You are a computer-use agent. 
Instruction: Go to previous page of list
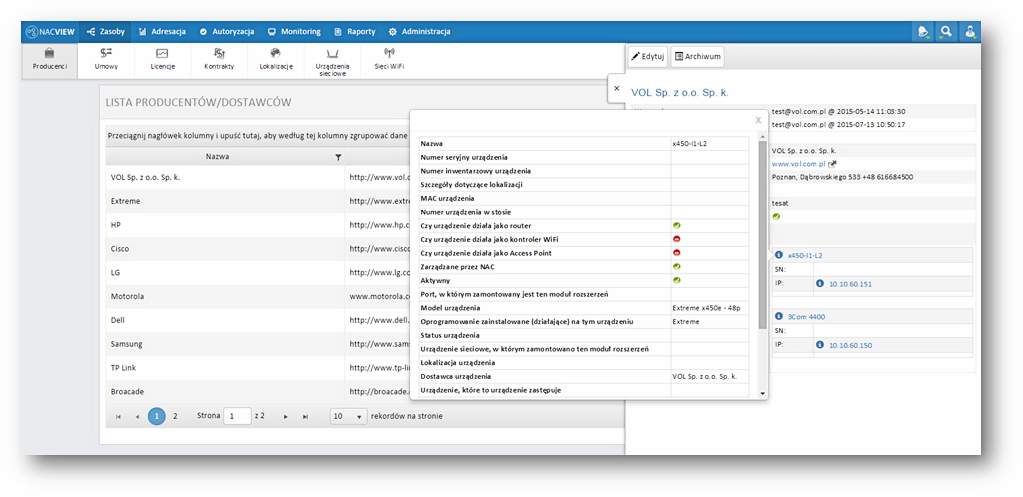(137, 416)
